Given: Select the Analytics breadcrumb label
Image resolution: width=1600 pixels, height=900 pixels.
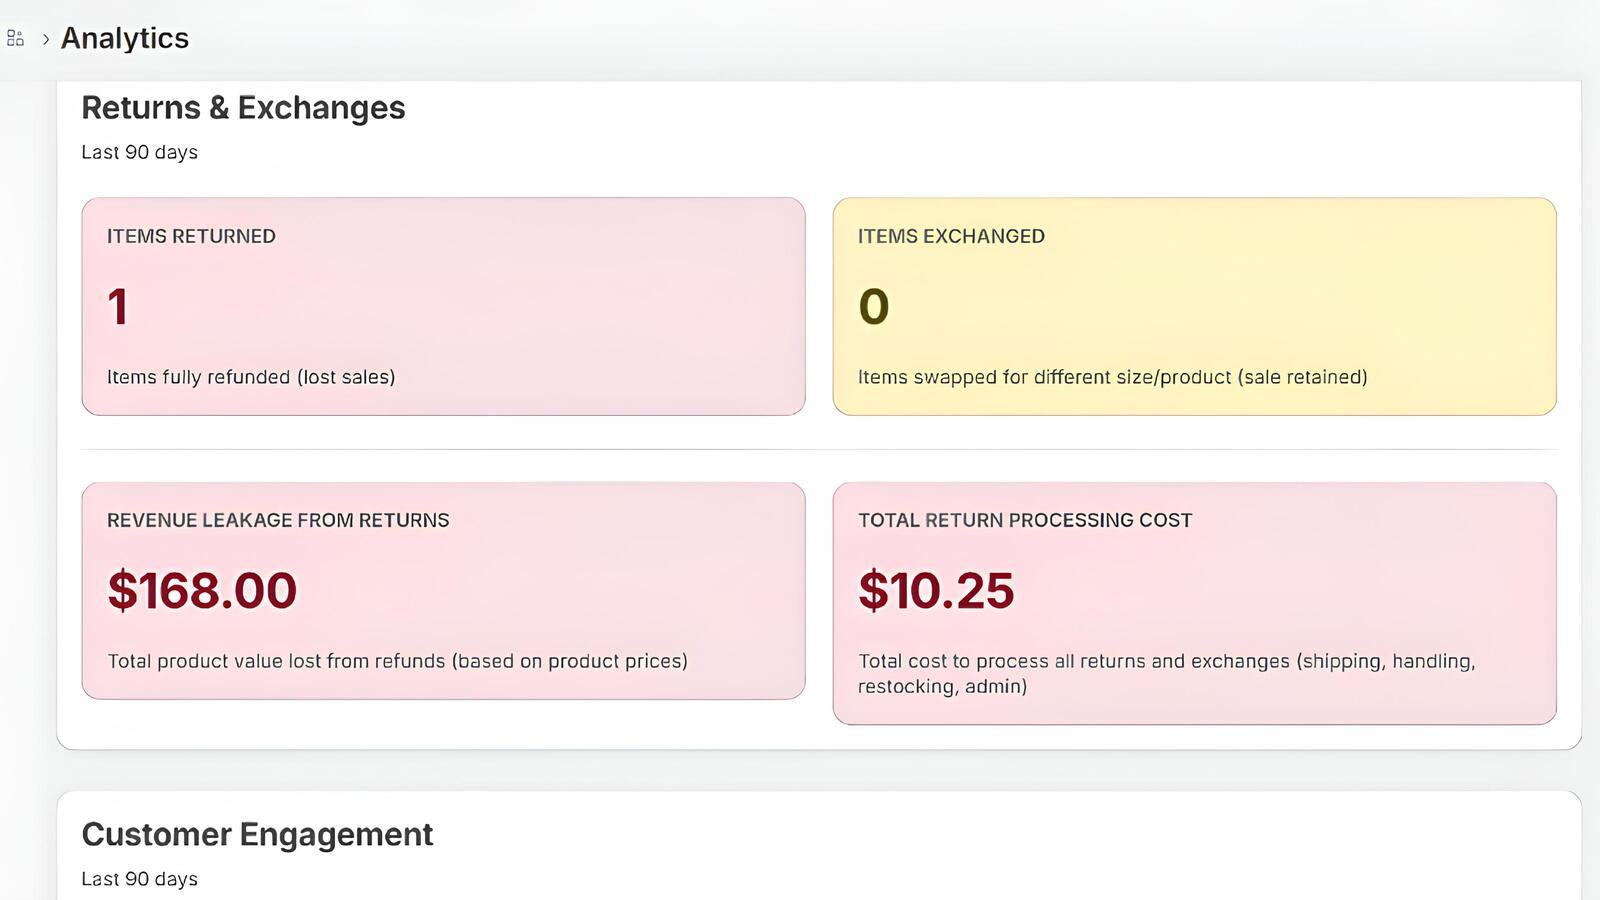Looking at the screenshot, I should point(124,38).
